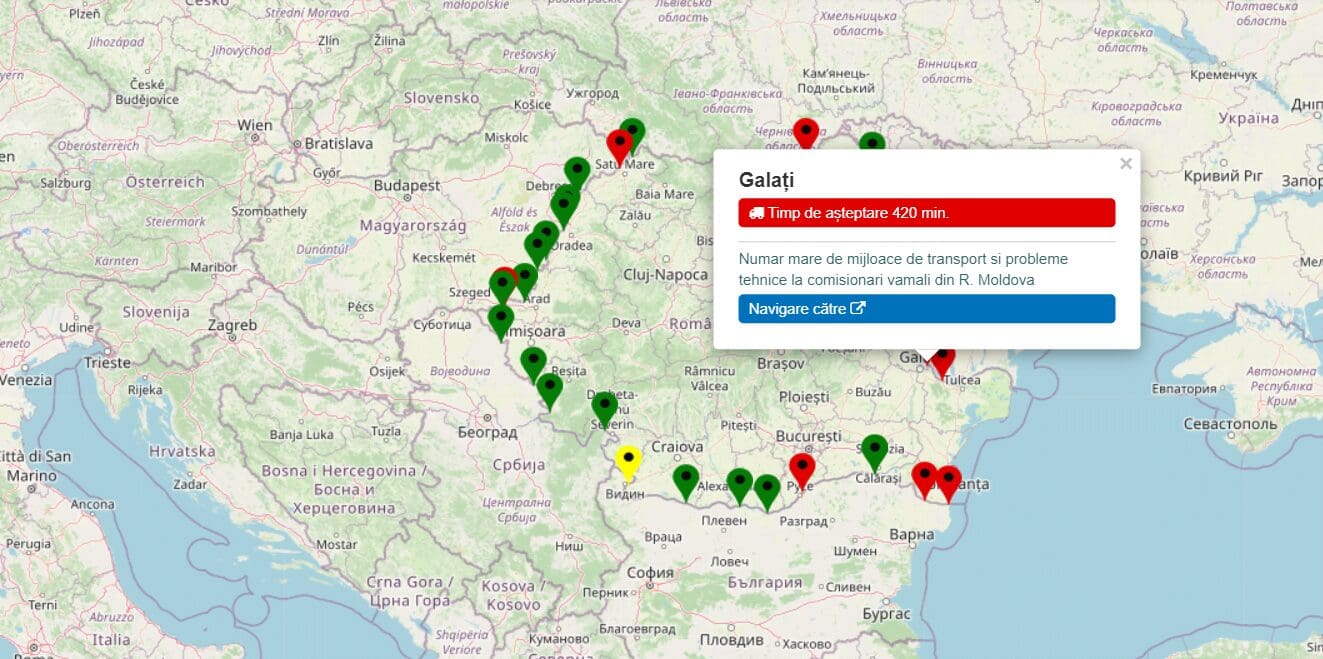
Task: Select the red marker at Ruse
Action: [802, 468]
